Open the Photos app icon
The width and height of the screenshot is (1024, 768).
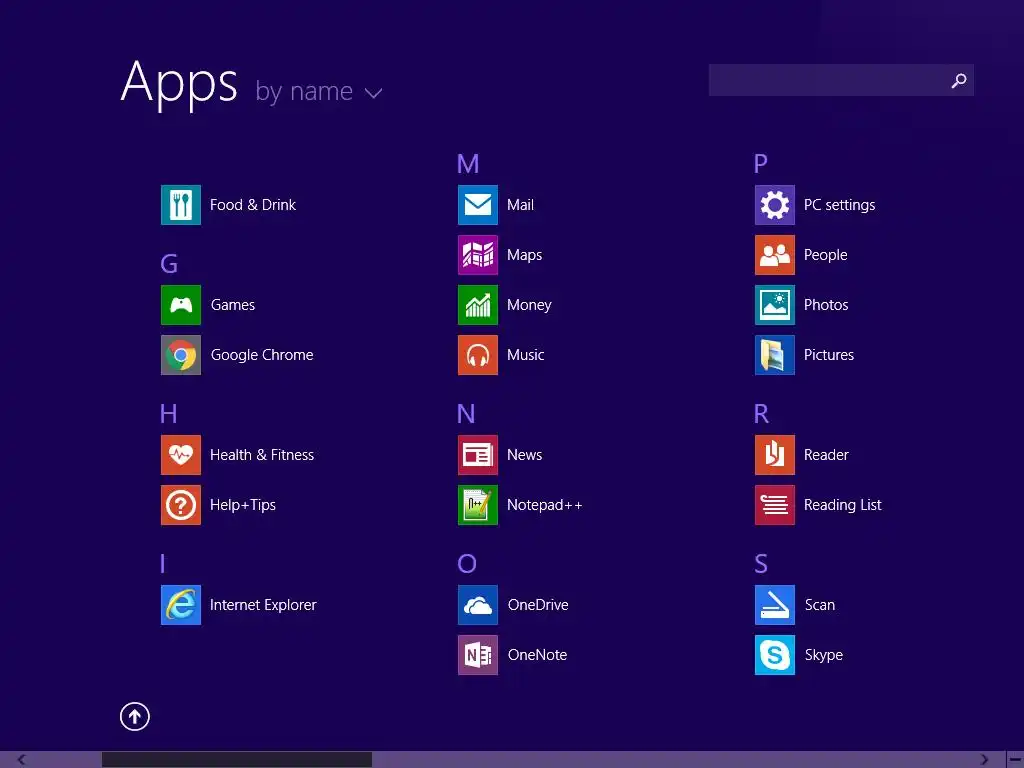click(775, 305)
